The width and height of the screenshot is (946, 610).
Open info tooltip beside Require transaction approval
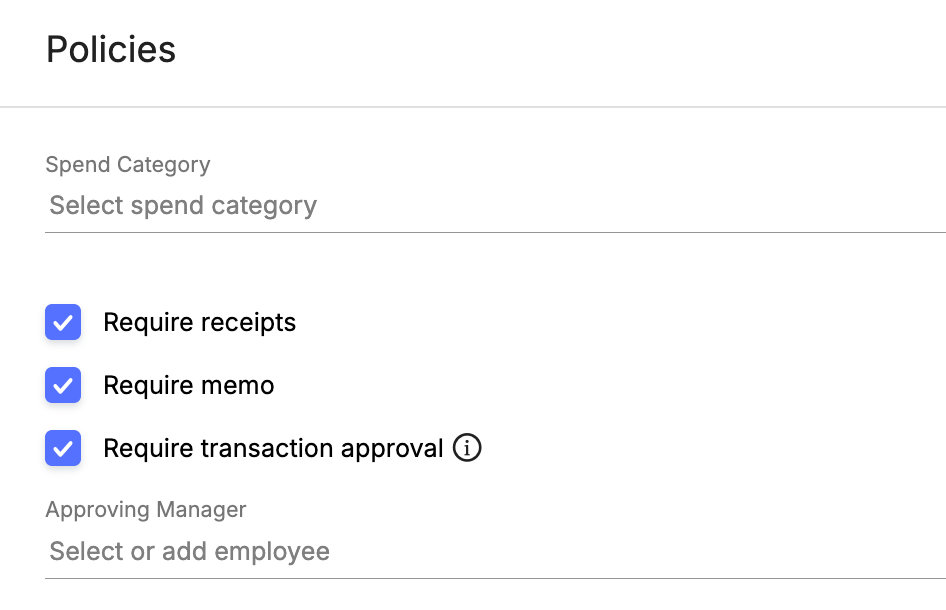pyautogui.click(x=467, y=448)
